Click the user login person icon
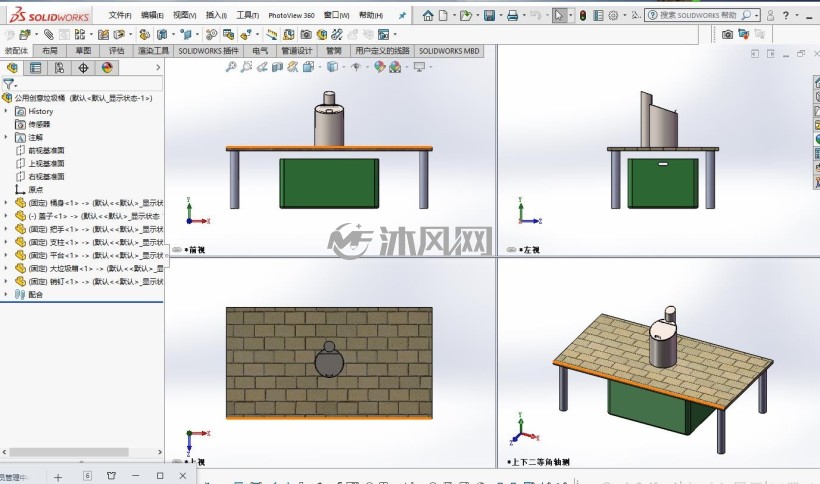 coord(770,16)
